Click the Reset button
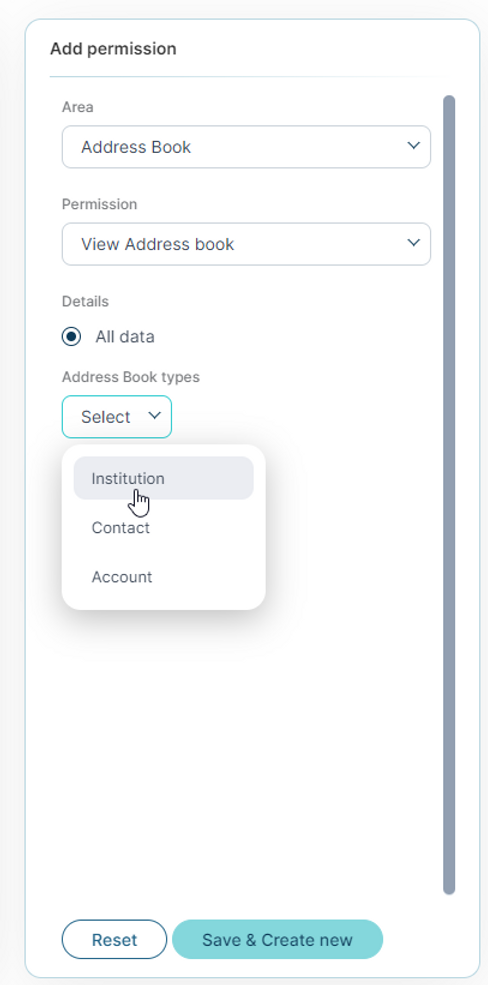Screen dimensions: 488x985 pos(114,940)
